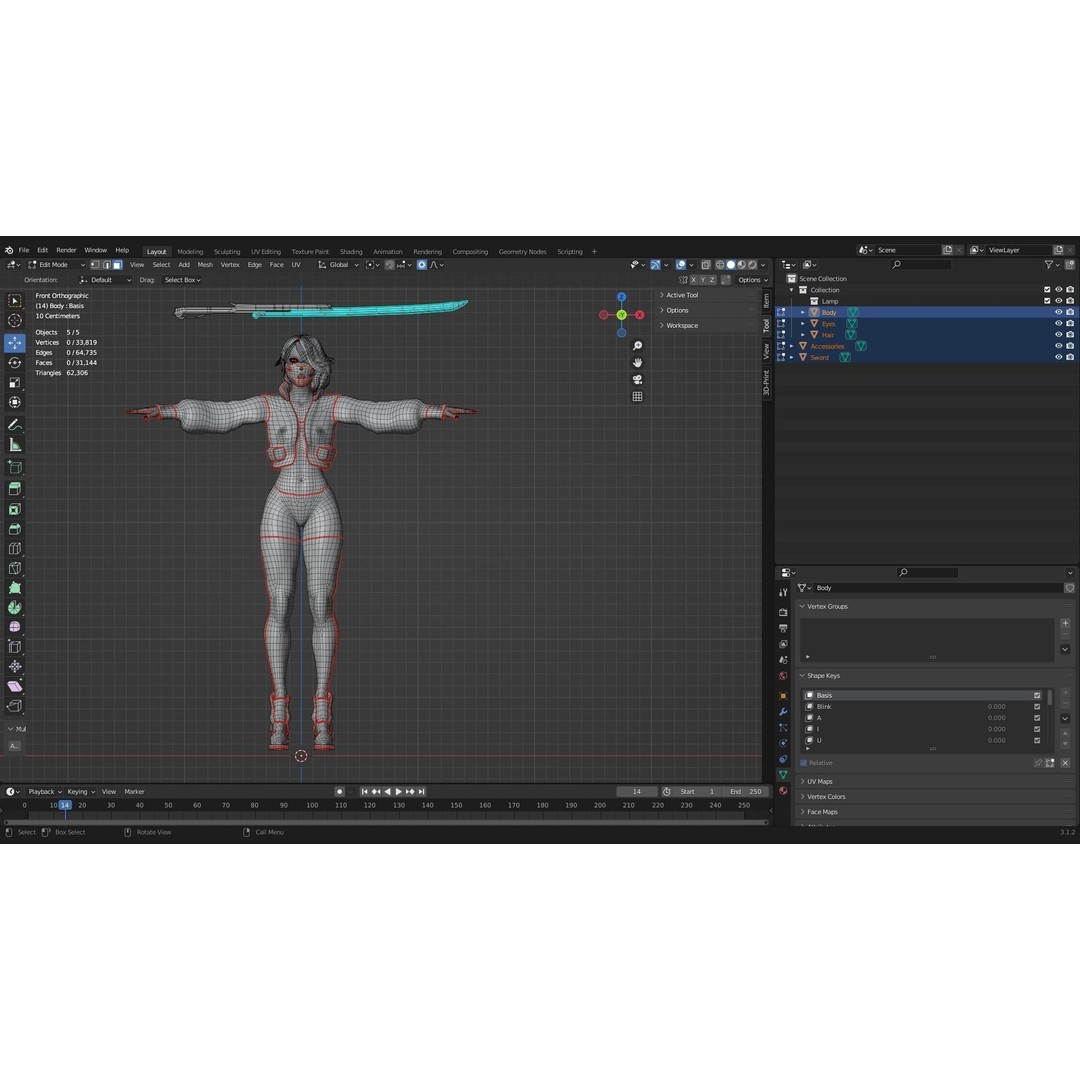1080x1080 pixels.
Task: Open the Object properties orange square tab
Action: (783, 696)
